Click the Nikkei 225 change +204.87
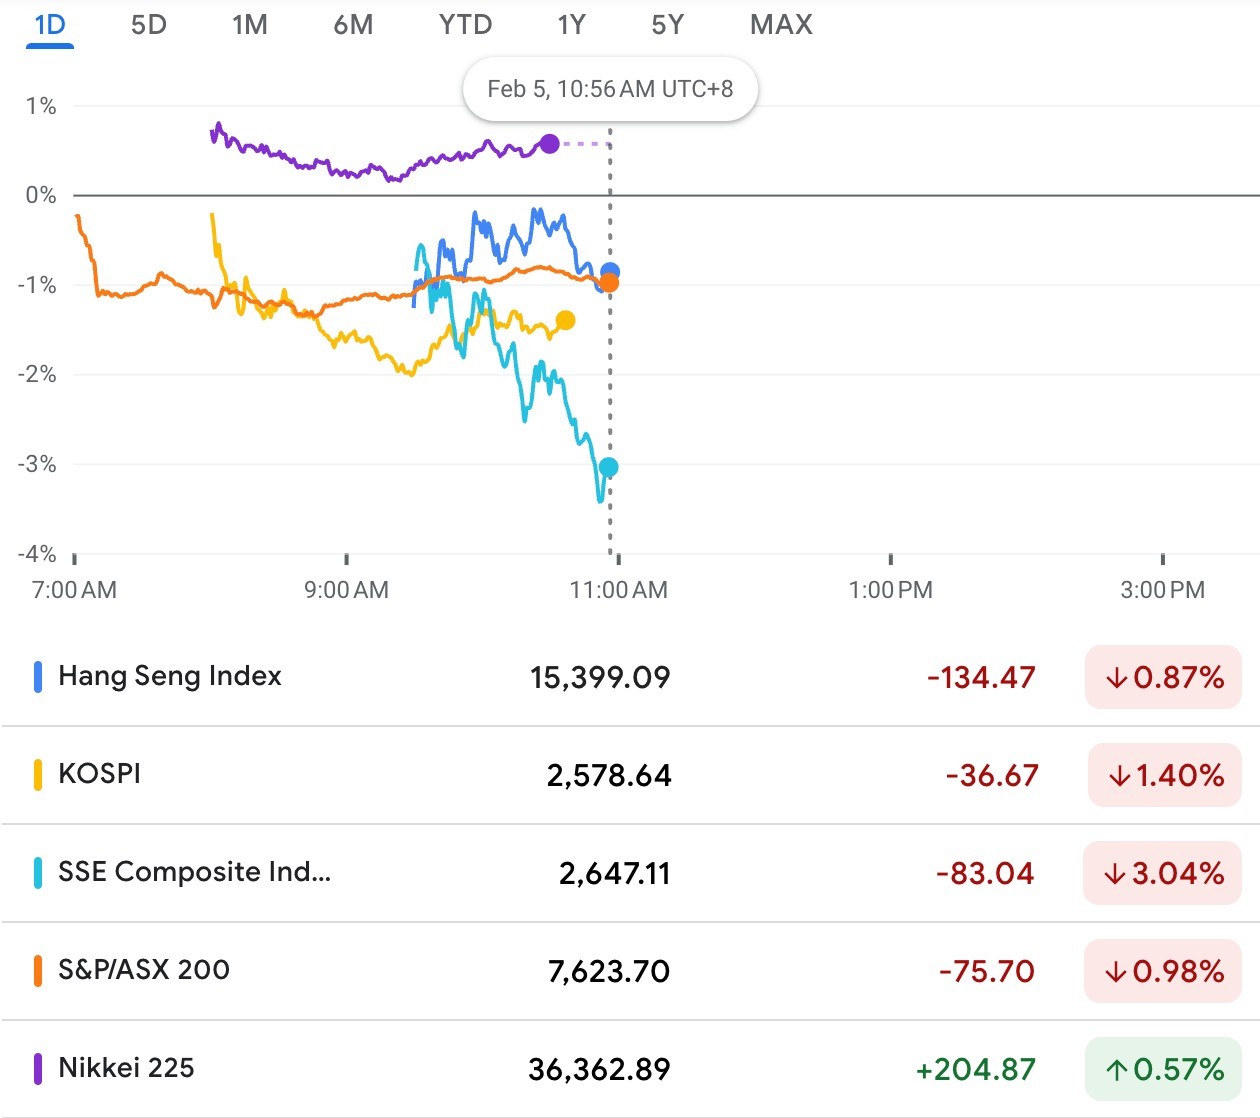 point(976,1070)
